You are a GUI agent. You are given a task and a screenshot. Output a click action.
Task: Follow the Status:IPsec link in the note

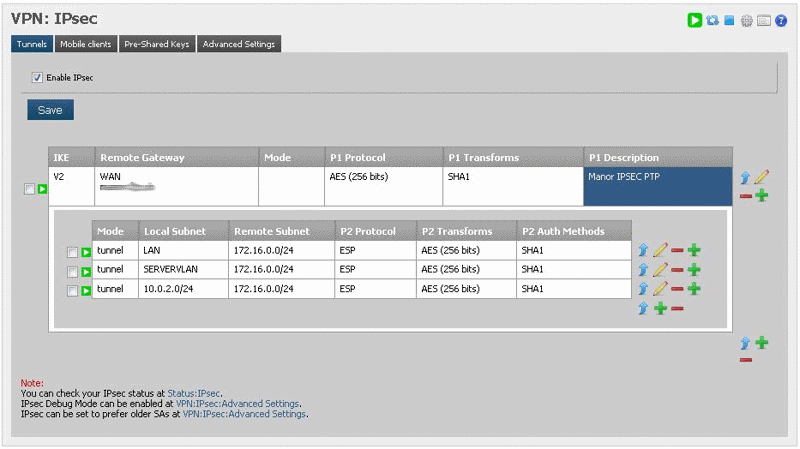coord(195,393)
